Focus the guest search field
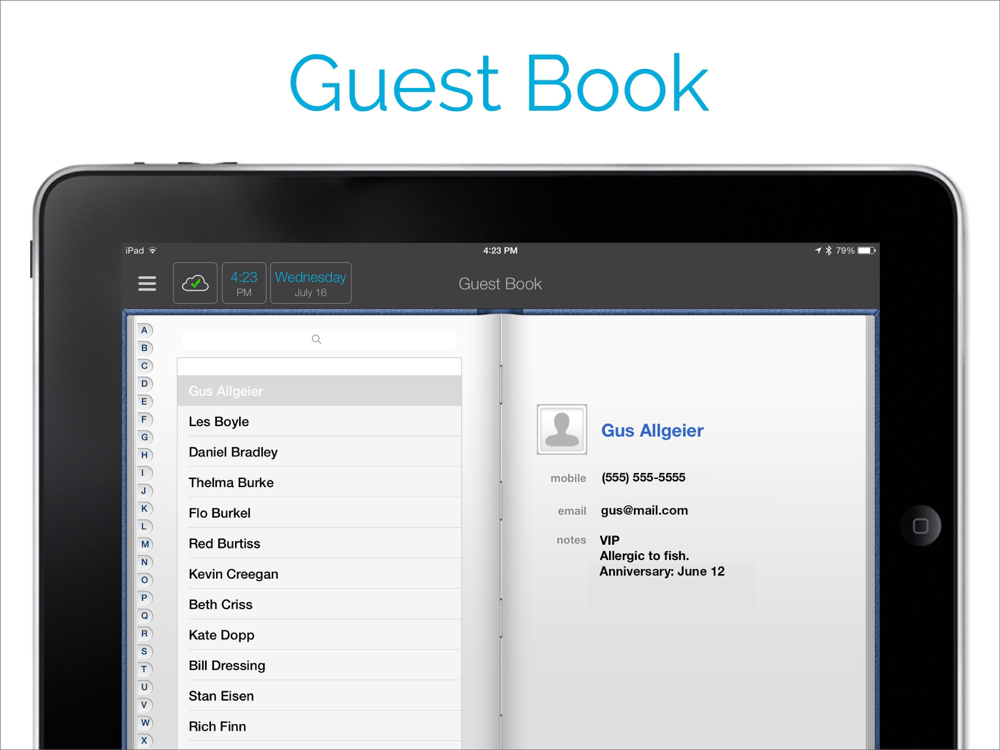This screenshot has height=750, width=1000. coord(319,339)
